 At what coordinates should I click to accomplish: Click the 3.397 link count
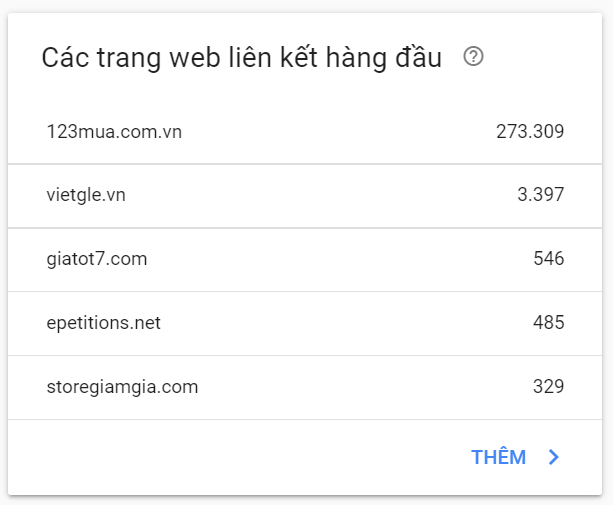[541, 194]
